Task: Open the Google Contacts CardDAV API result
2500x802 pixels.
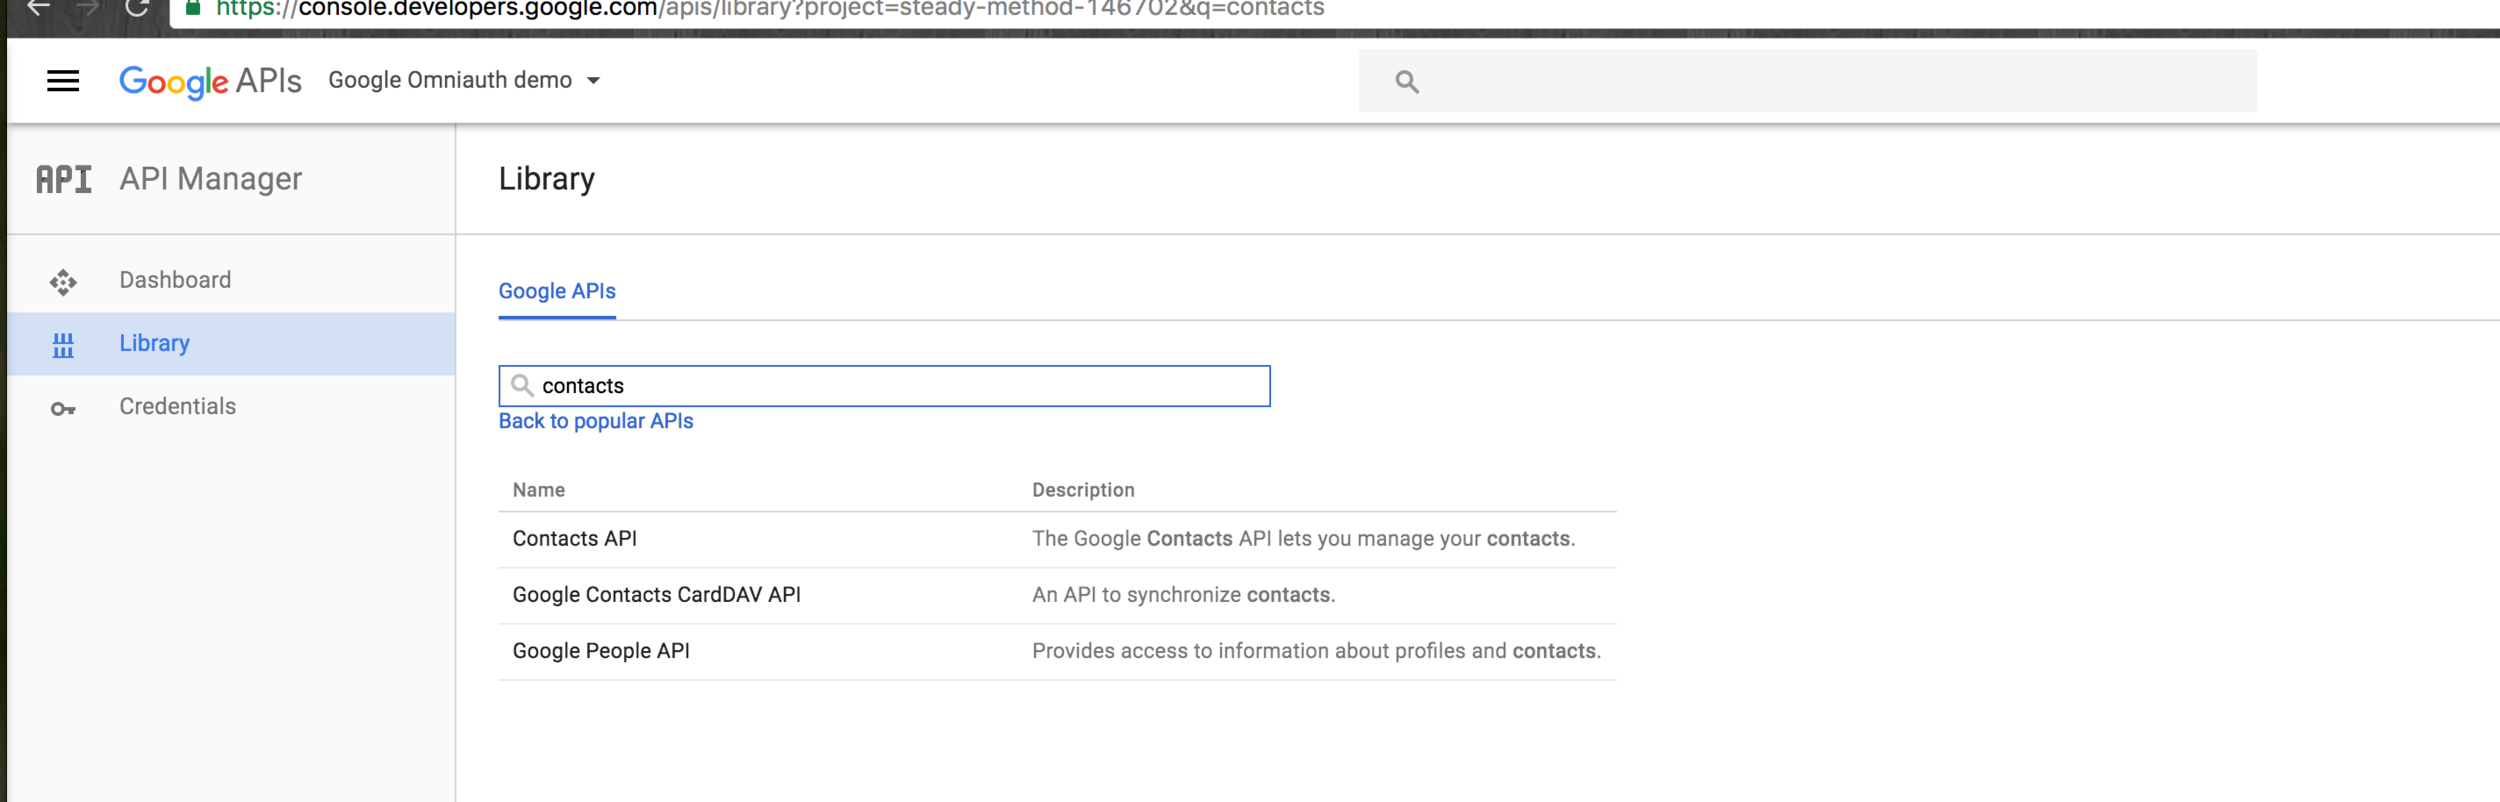Action: [x=657, y=595]
